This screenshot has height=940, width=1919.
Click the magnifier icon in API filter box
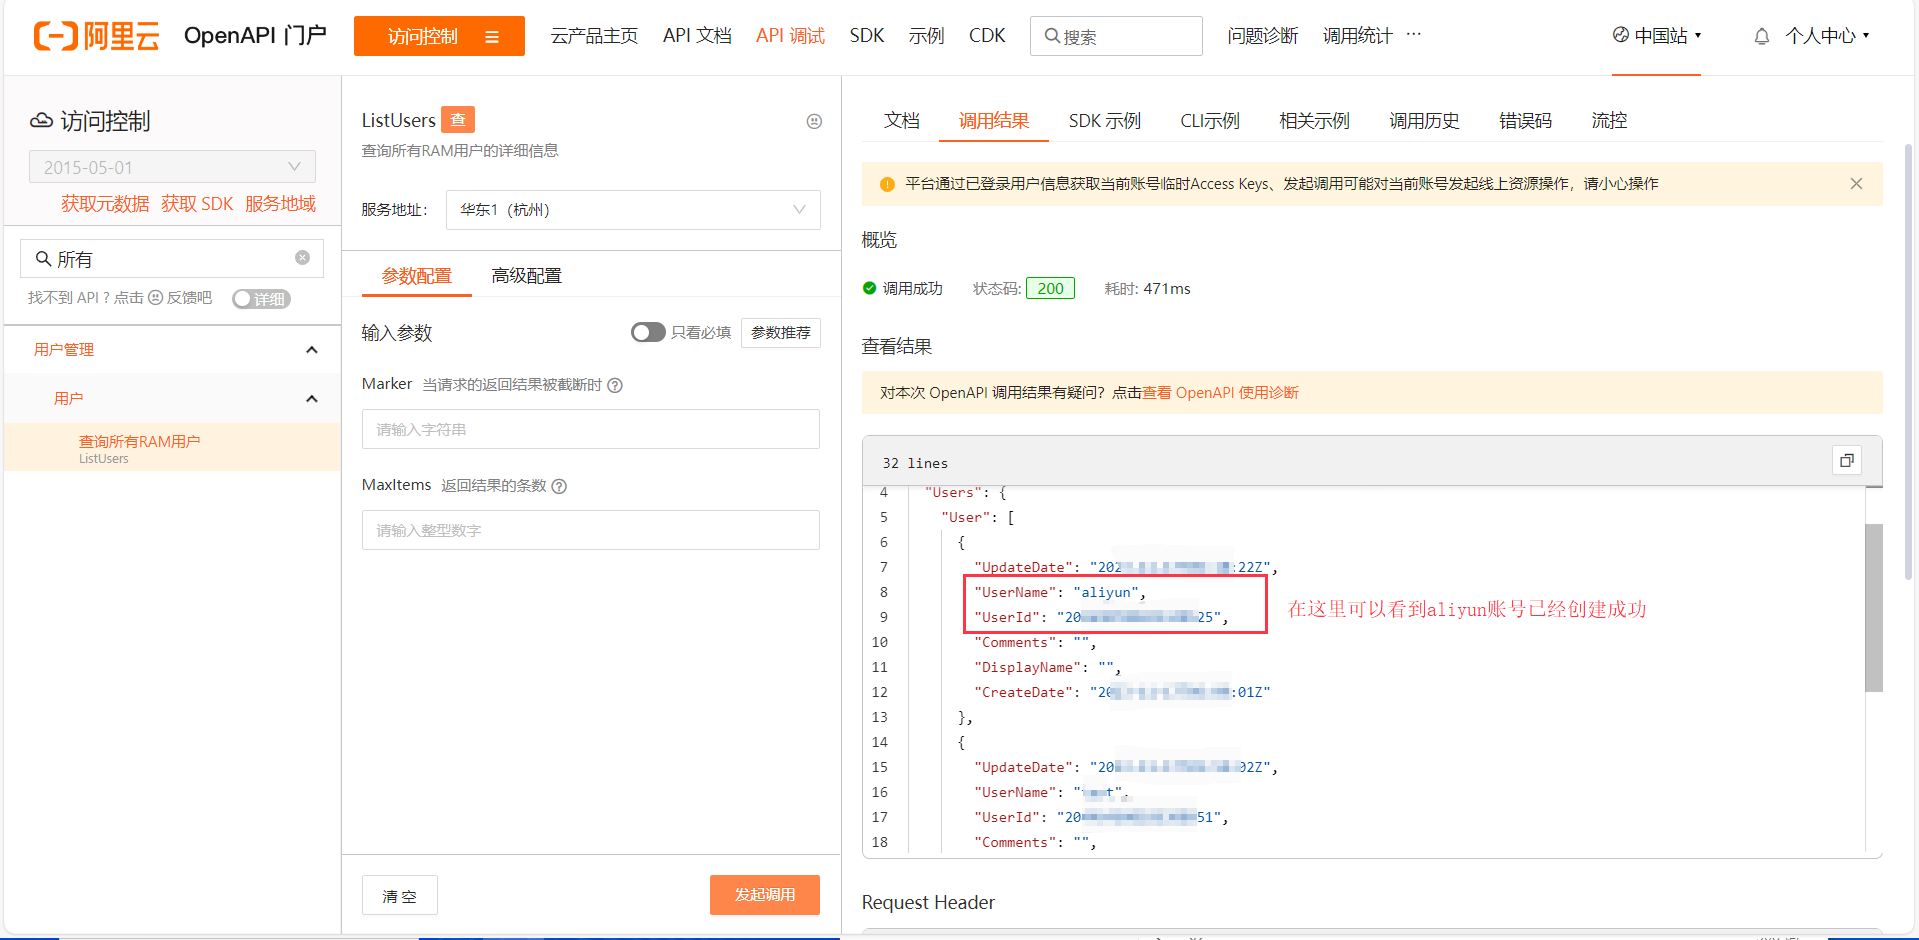point(43,259)
